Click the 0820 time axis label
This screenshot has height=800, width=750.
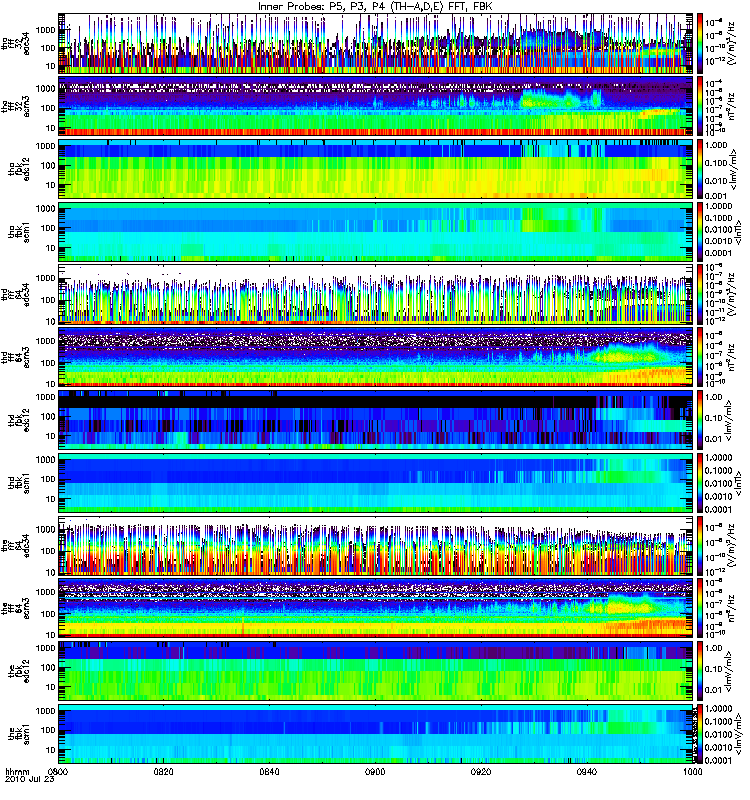(164, 771)
